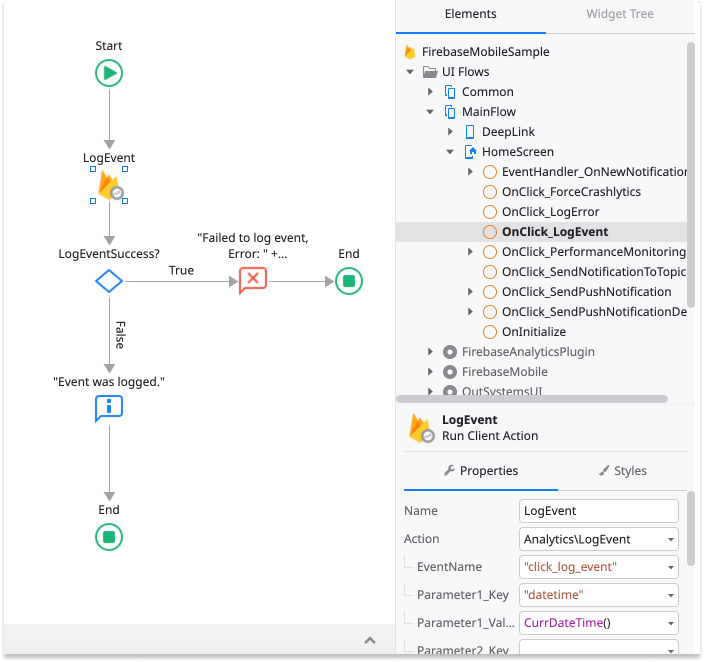This screenshot has height=662, width=704.
Task: Collapse the MainFlow node
Action: coord(430,112)
